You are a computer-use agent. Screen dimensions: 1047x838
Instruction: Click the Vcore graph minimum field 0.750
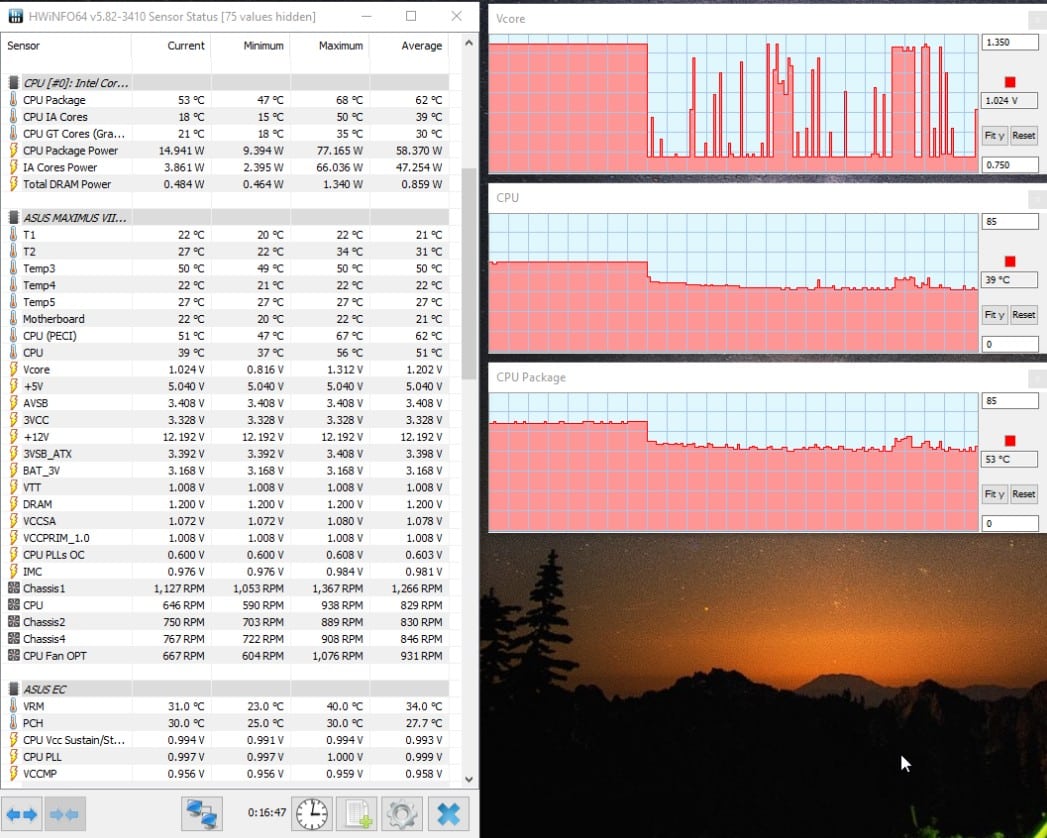pos(1010,164)
